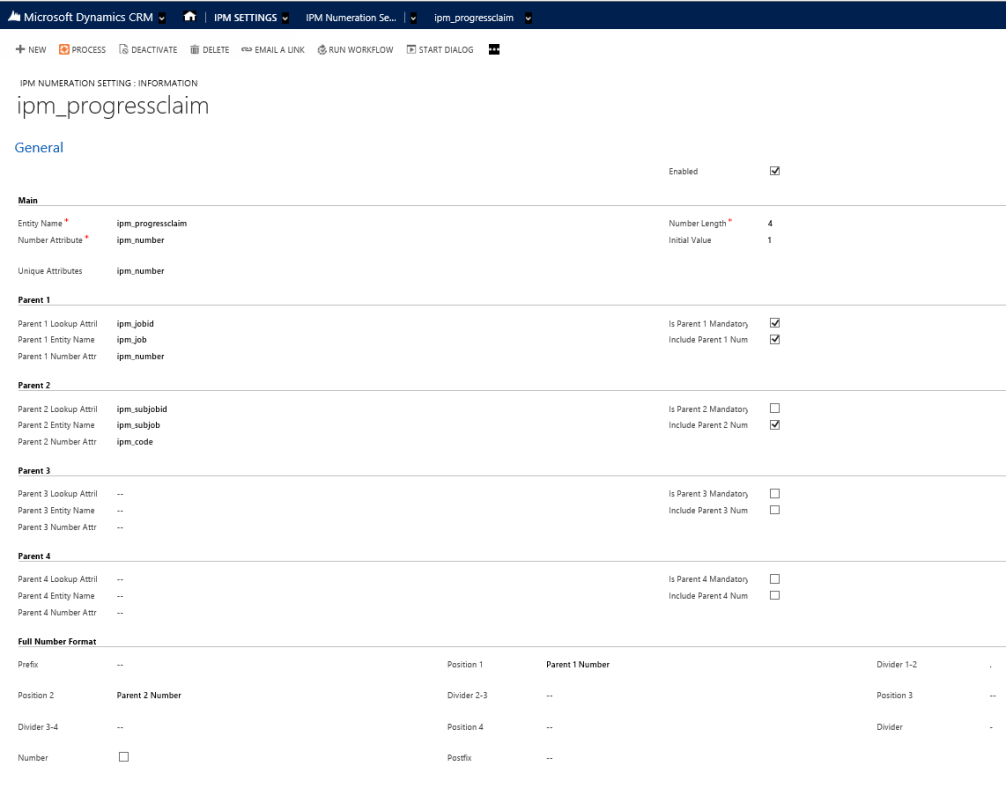
Task: Check the Number checkbox in Full Number Format
Action: click(124, 757)
